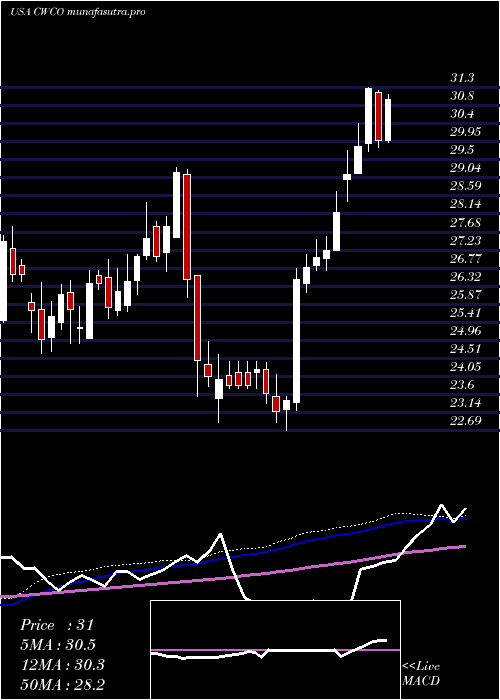The height and width of the screenshot is (700, 500).
Task: Click the 26.77 price axis label
Action: pos(465,258)
